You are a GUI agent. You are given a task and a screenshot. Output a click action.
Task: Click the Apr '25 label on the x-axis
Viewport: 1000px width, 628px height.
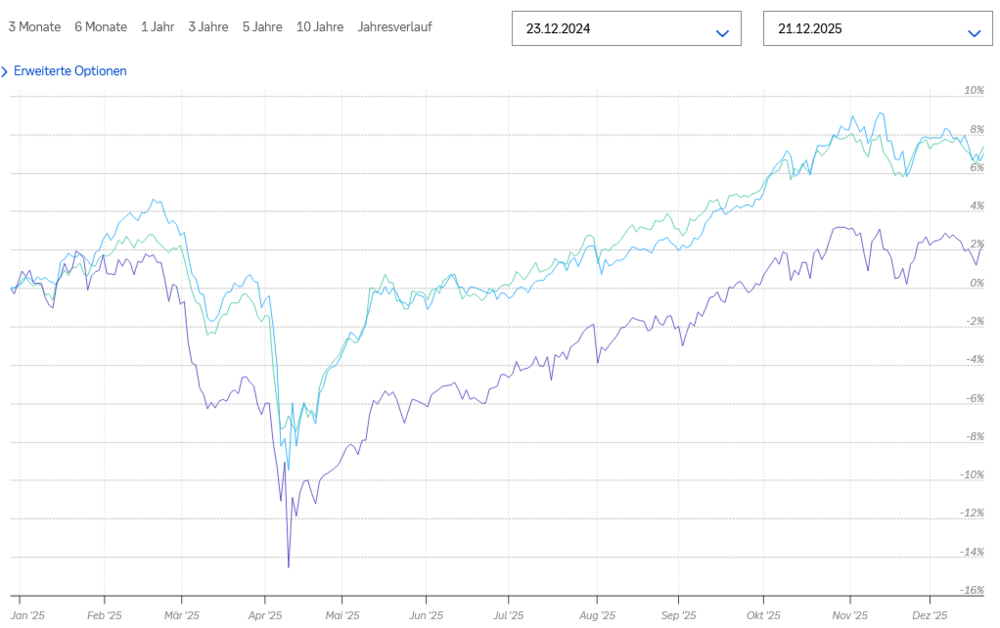click(263, 616)
